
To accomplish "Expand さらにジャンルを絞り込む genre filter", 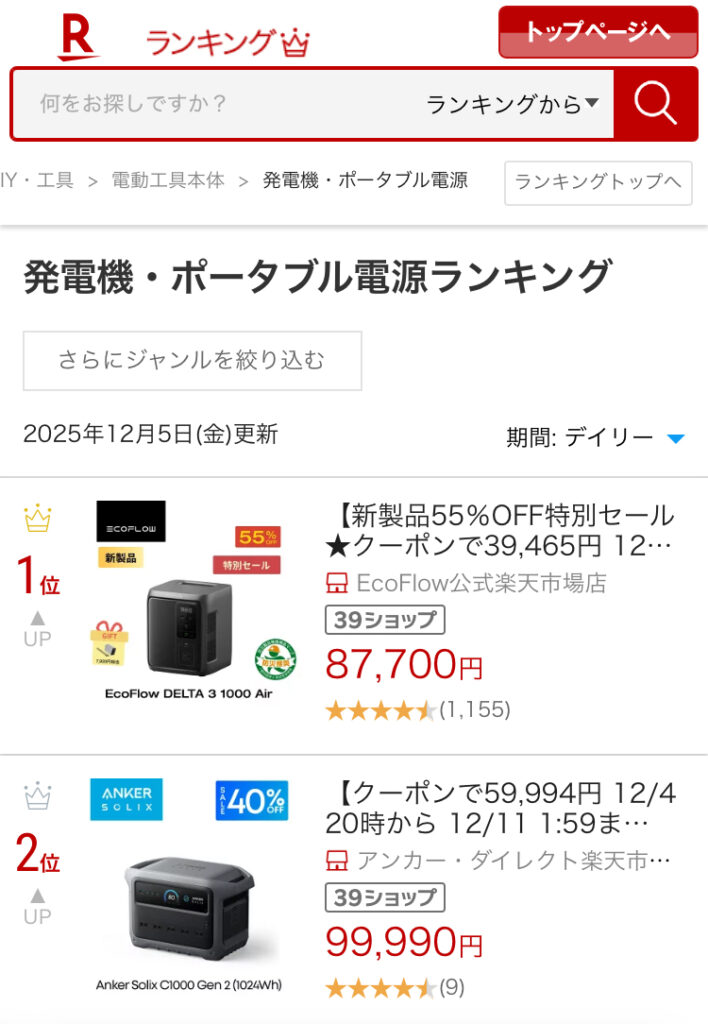I will tap(192, 361).
